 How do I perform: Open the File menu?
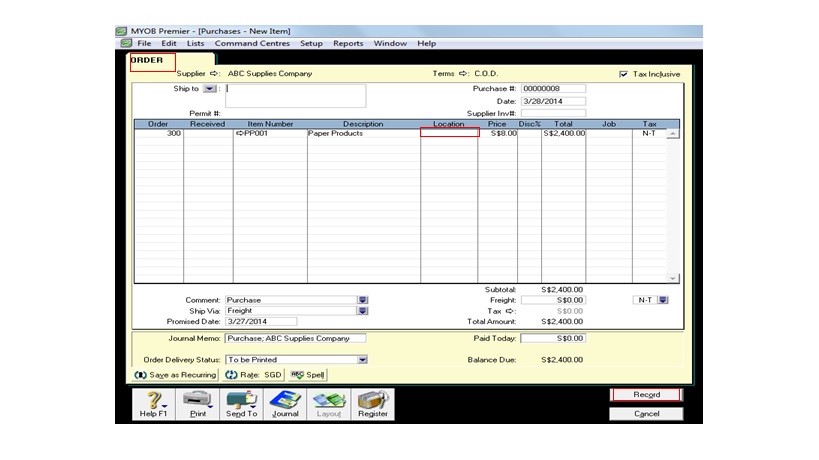click(144, 43)
